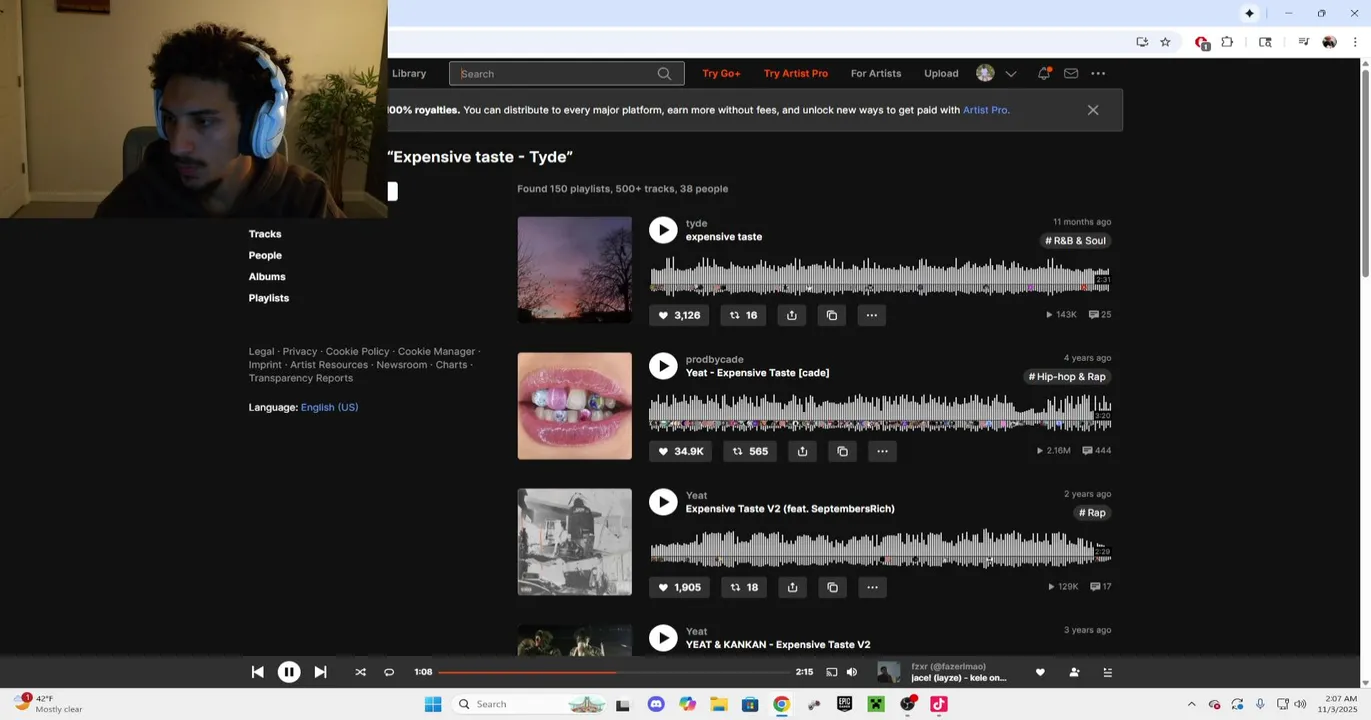The image size is (1371, 720).
Task: Copy link of prodbycade Expensive Taste track
Action: pos(842,451)
